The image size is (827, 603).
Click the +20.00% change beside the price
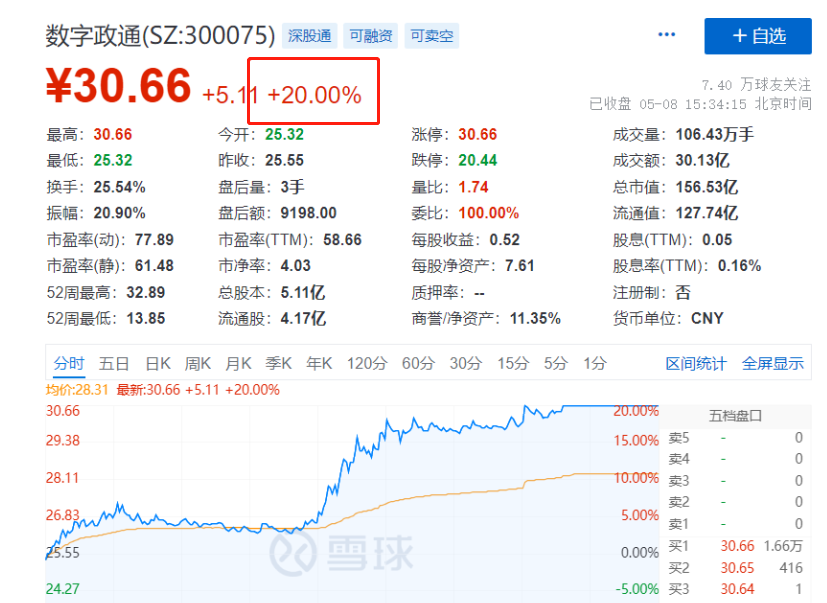pos(314,95)
